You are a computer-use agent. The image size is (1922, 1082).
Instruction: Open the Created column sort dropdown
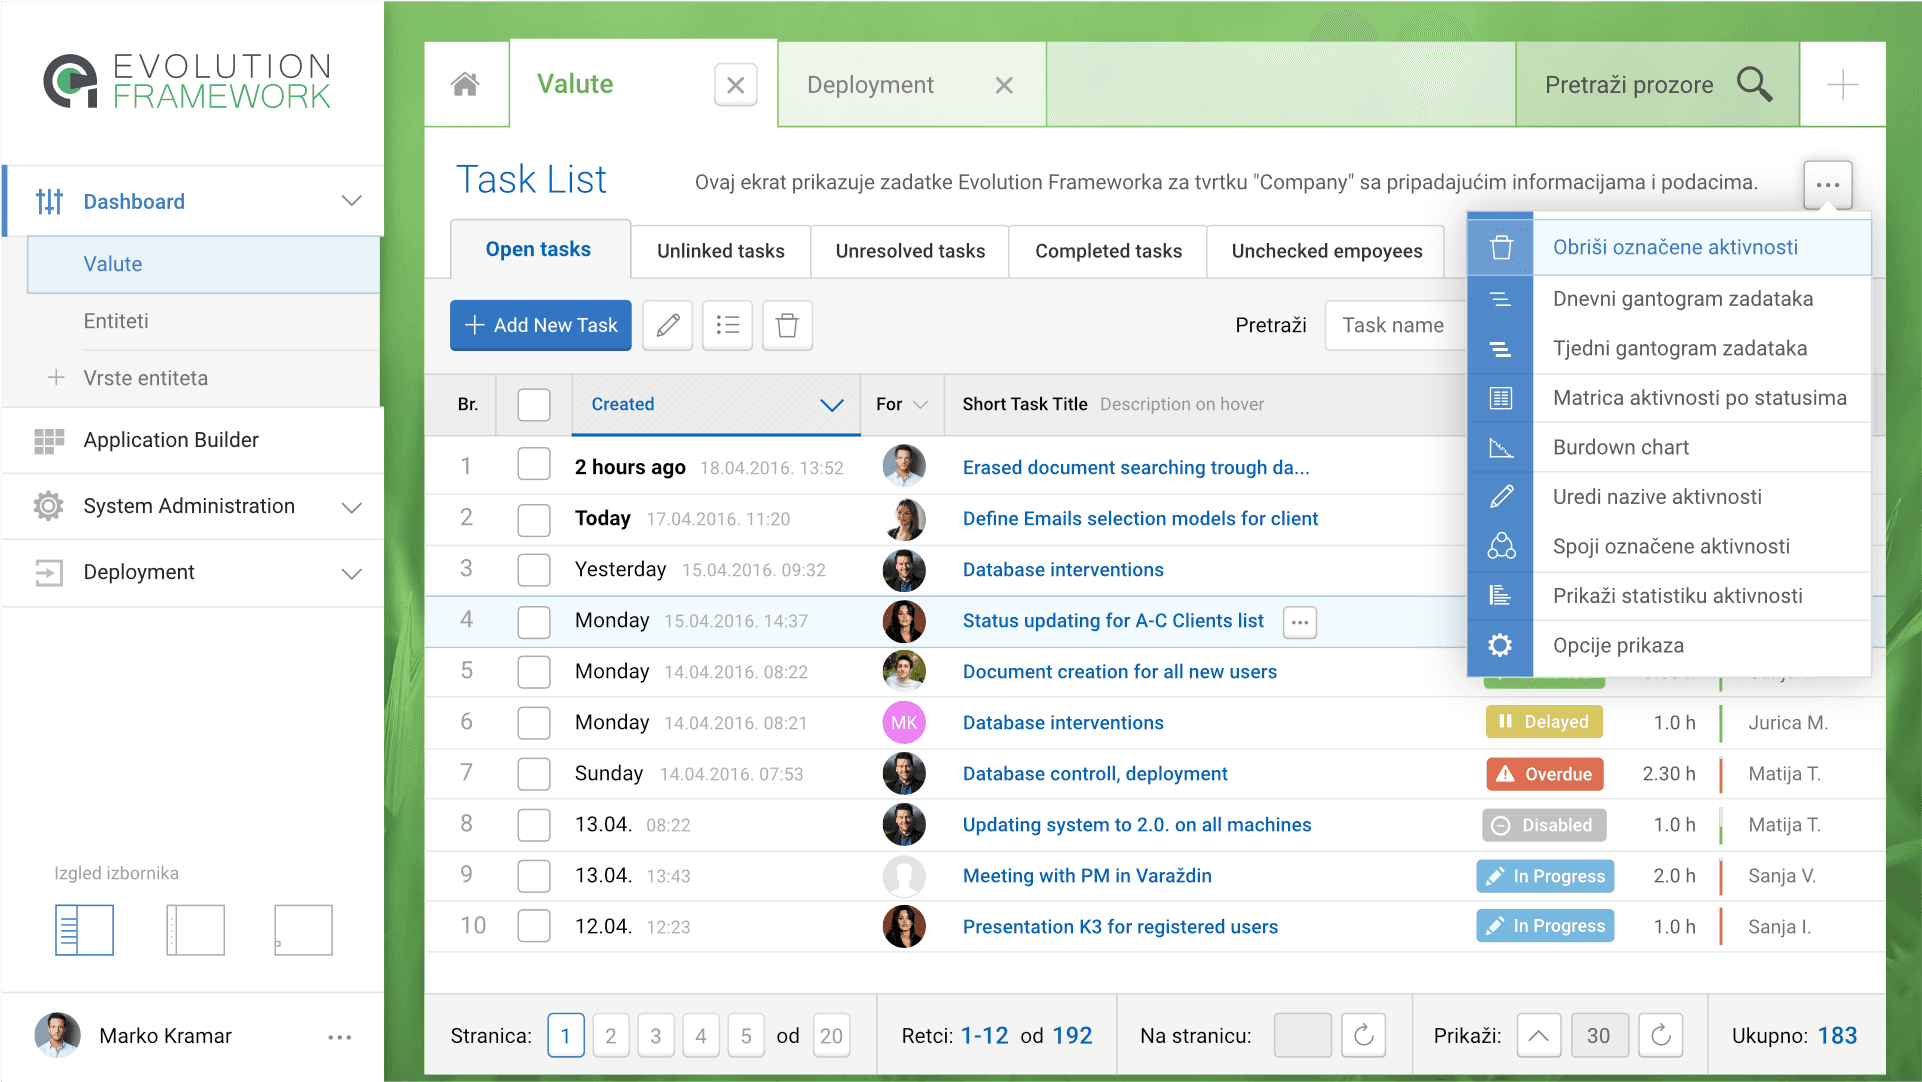831,405
